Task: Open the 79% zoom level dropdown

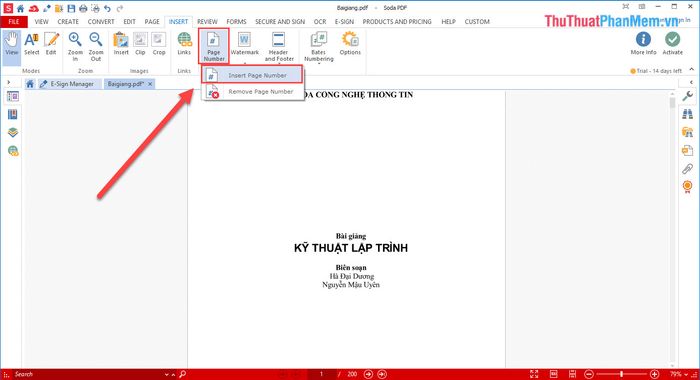Action: coord(680,374)
